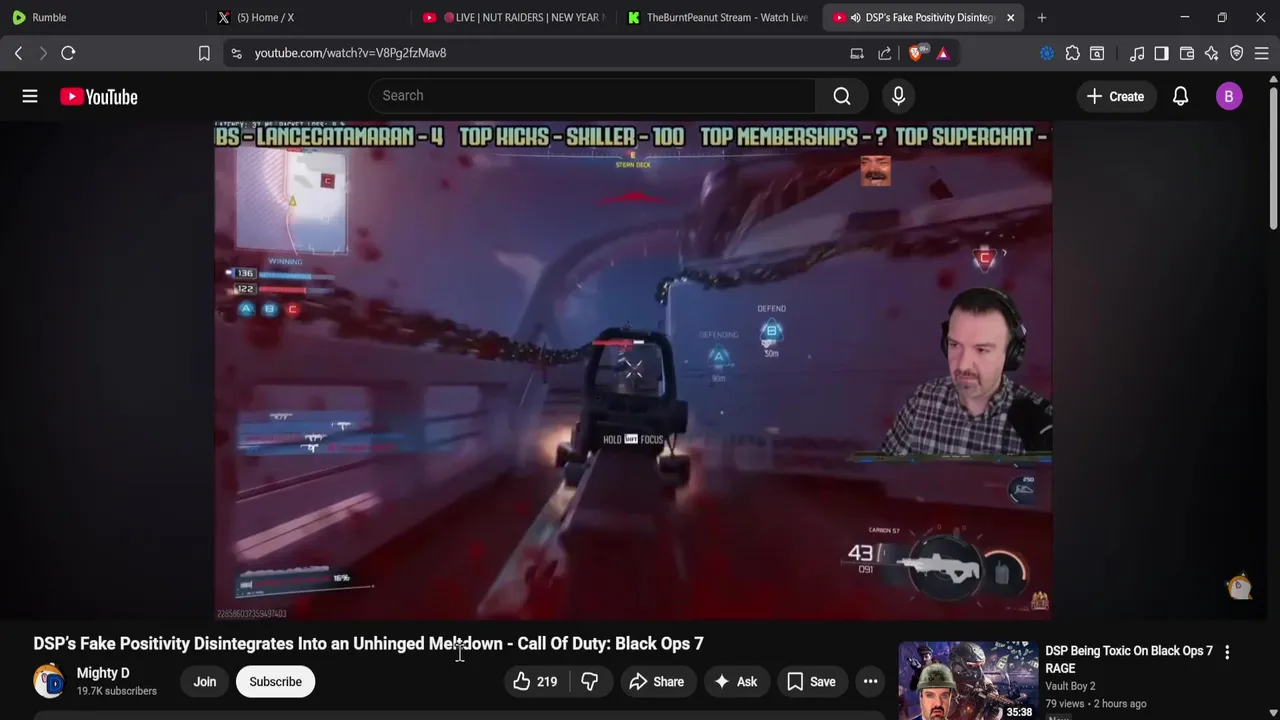Viewport: 1280px width, 720px height.
Task: Open the account avatar B menu
Action: pyautogui.click(x=1229, y=96)
